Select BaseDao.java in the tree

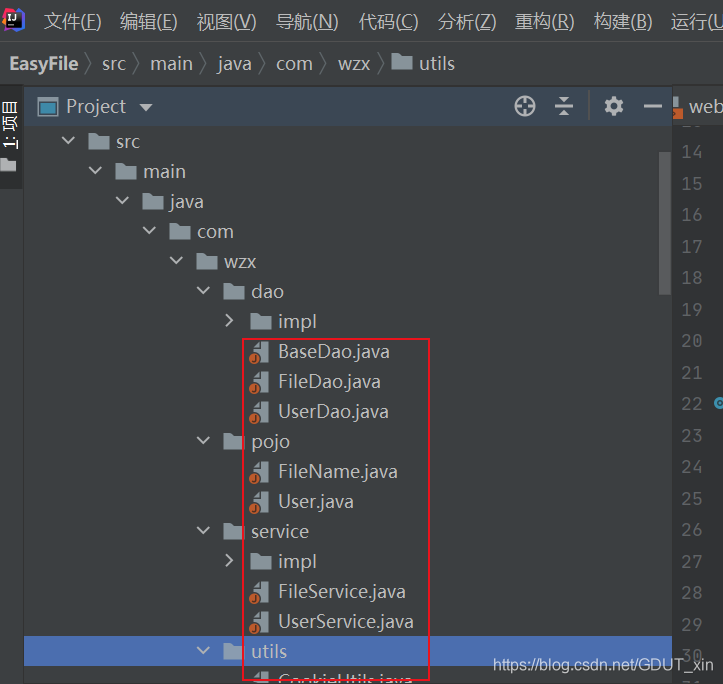tap(334, 352)
